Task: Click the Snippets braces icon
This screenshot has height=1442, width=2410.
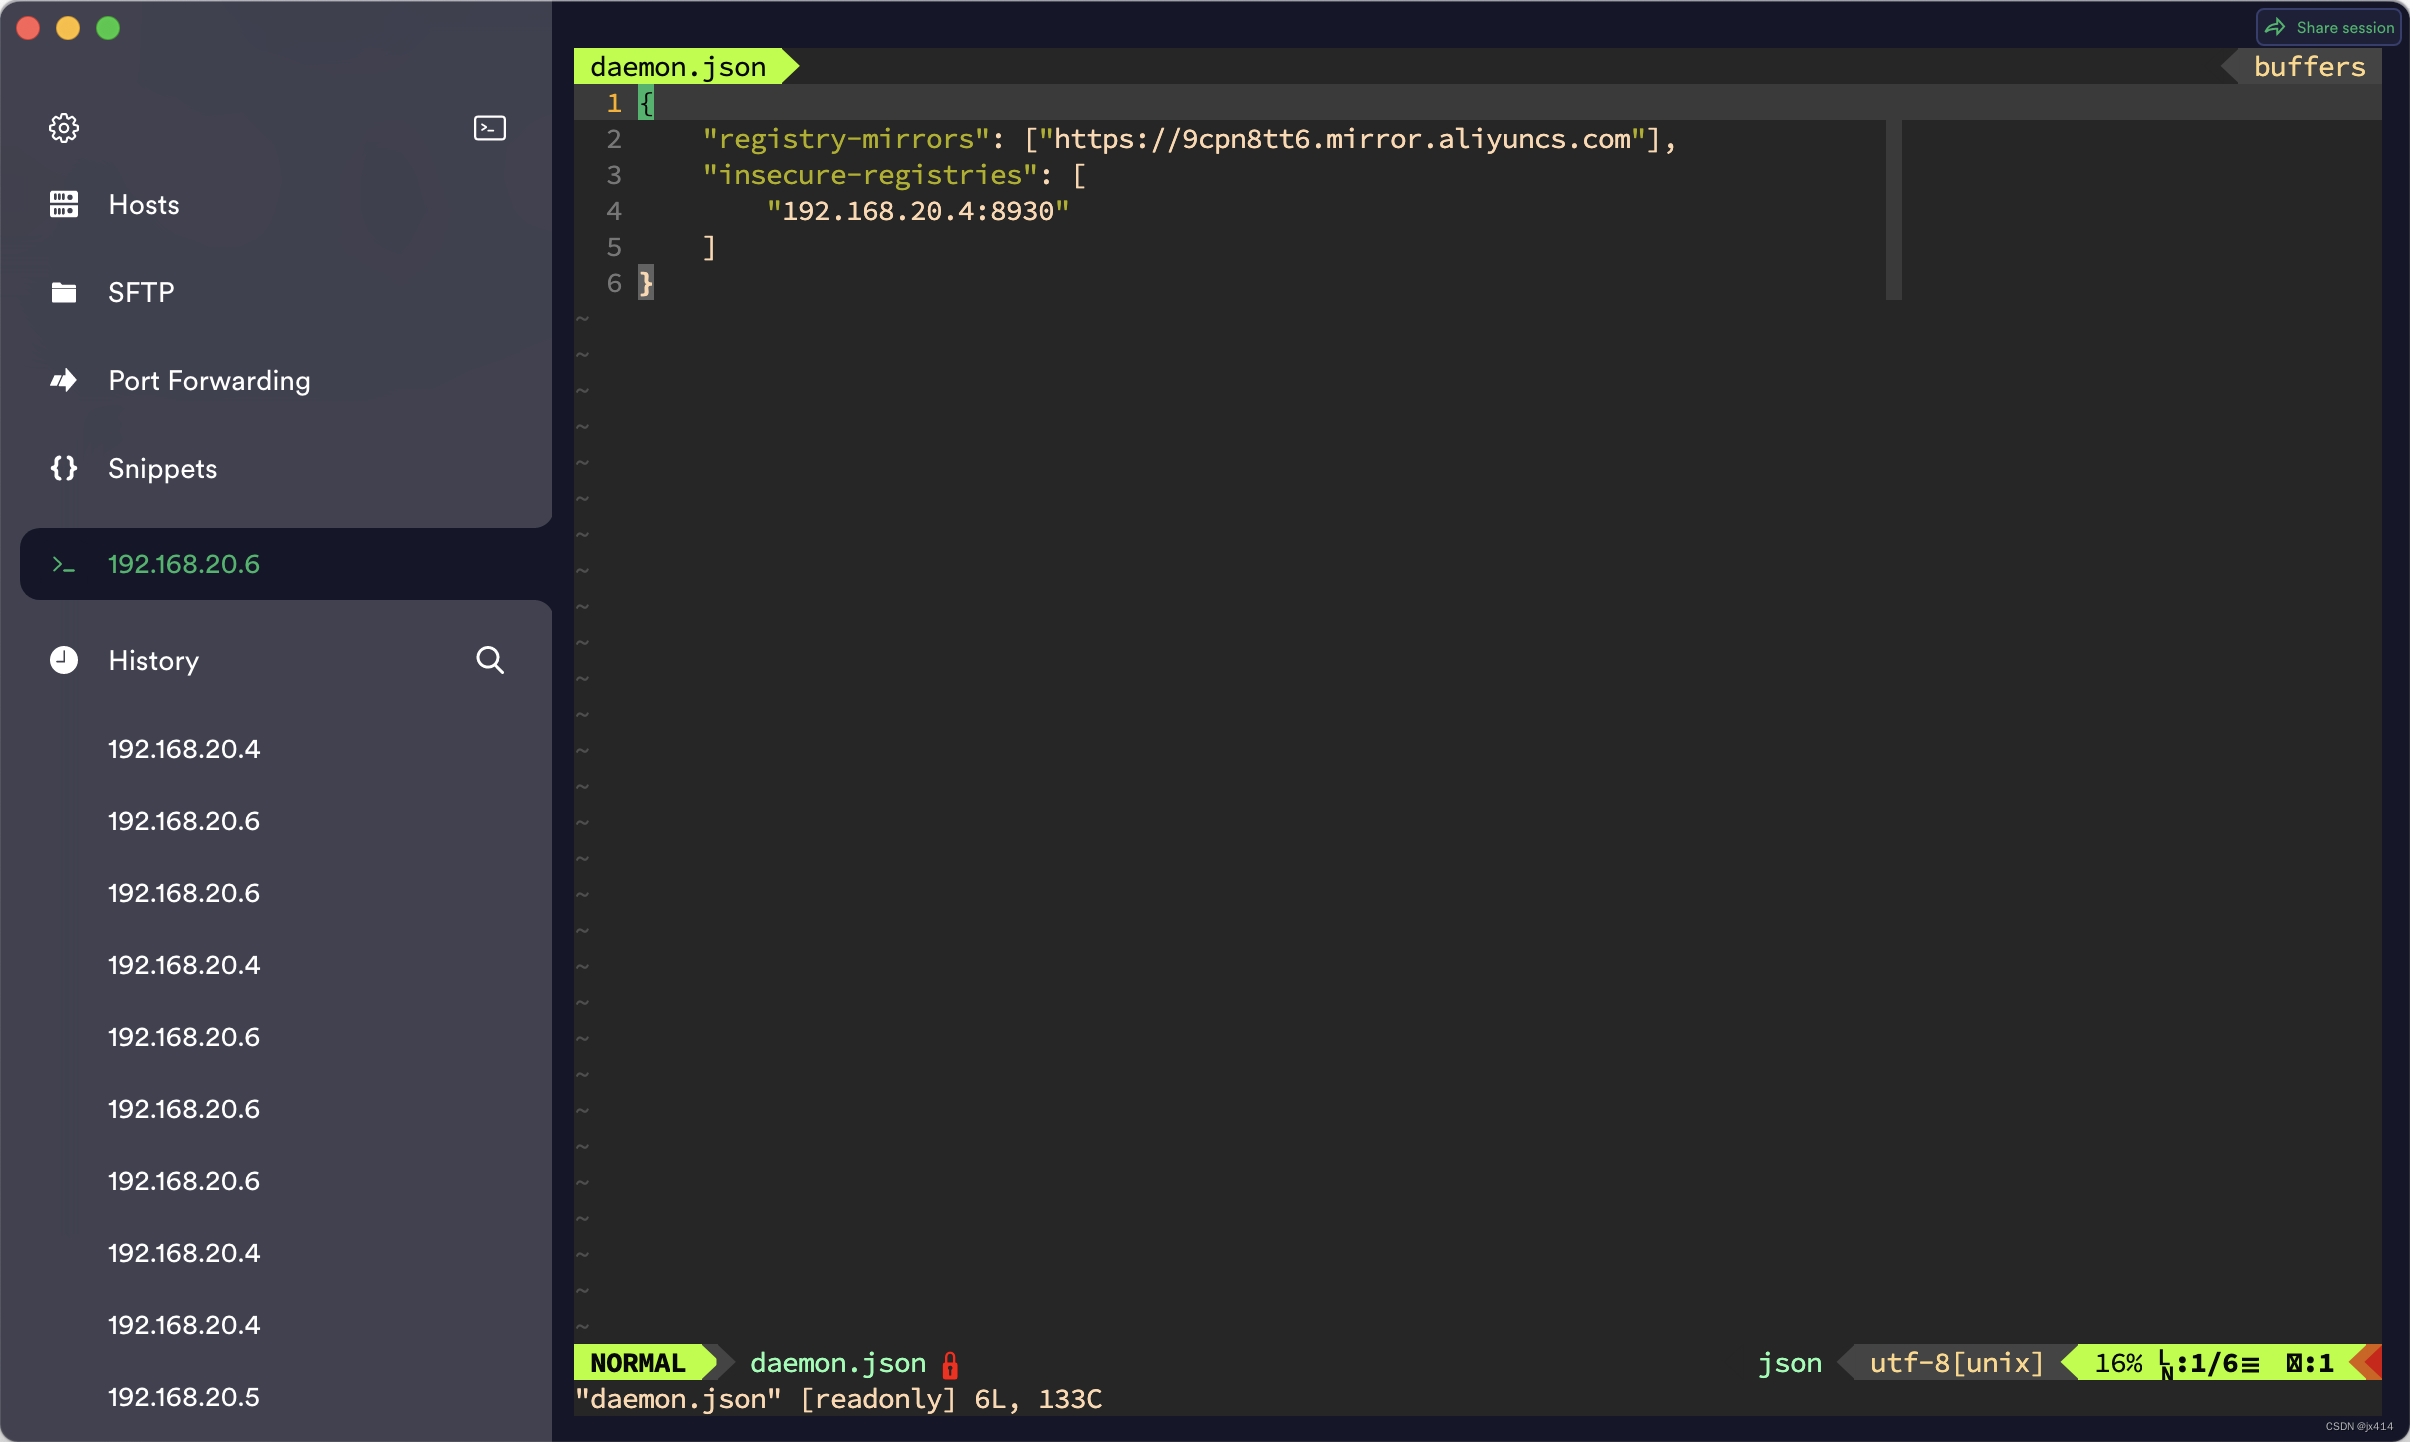Action: (64, 468)
